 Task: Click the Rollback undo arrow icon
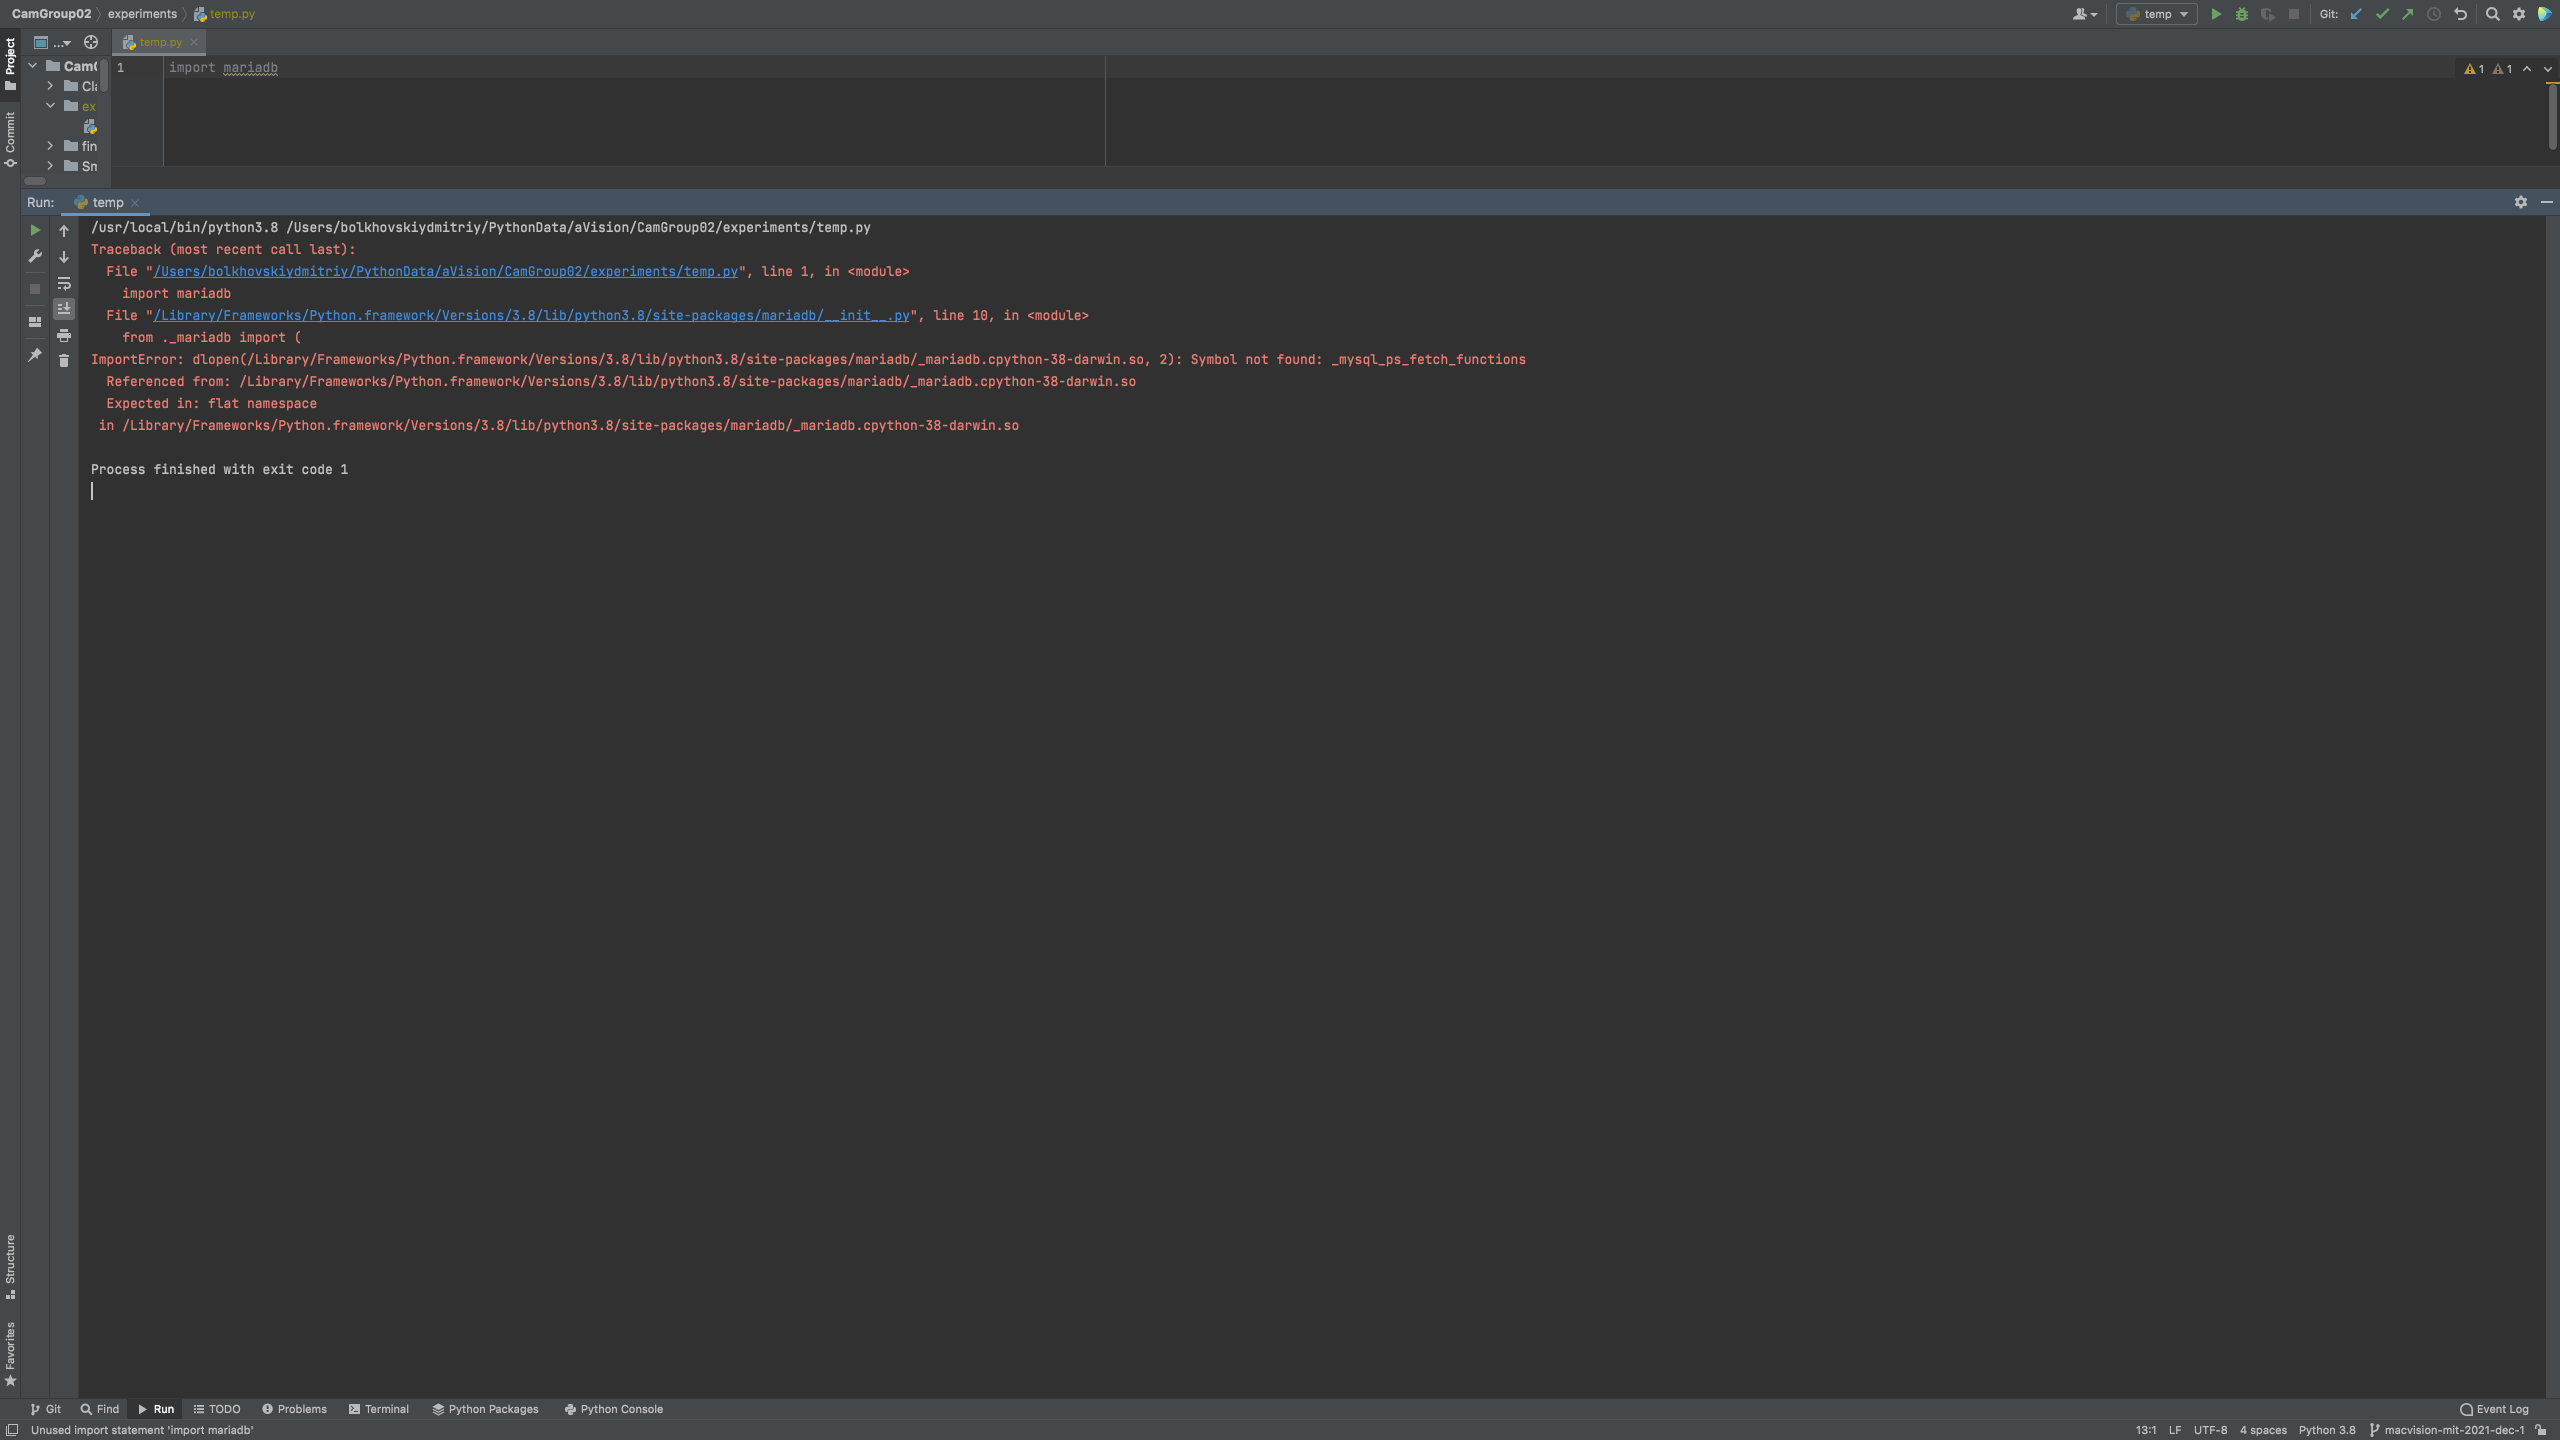click(2461, 14)
